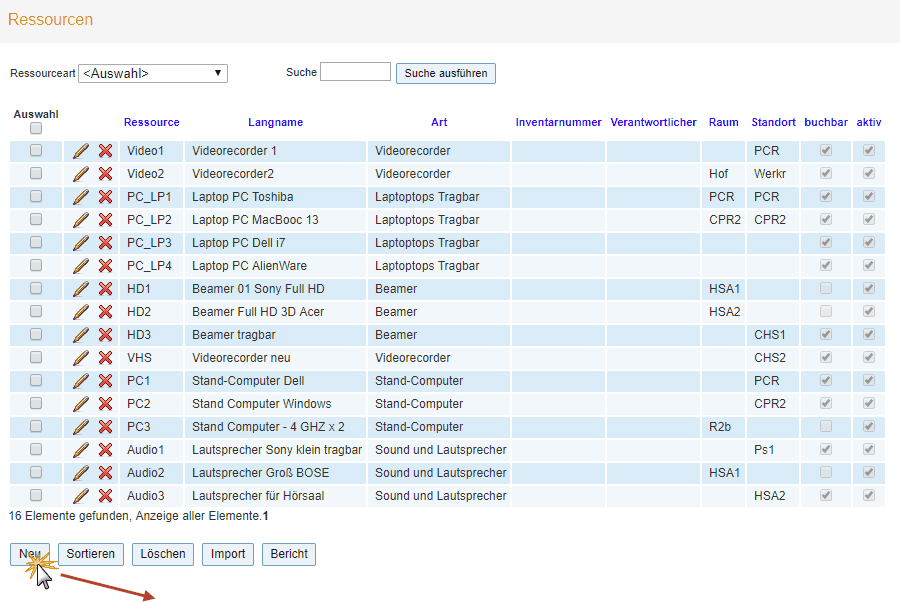Sort by buchbar column header
Screen dimensions: 900x602
point(826,122)
